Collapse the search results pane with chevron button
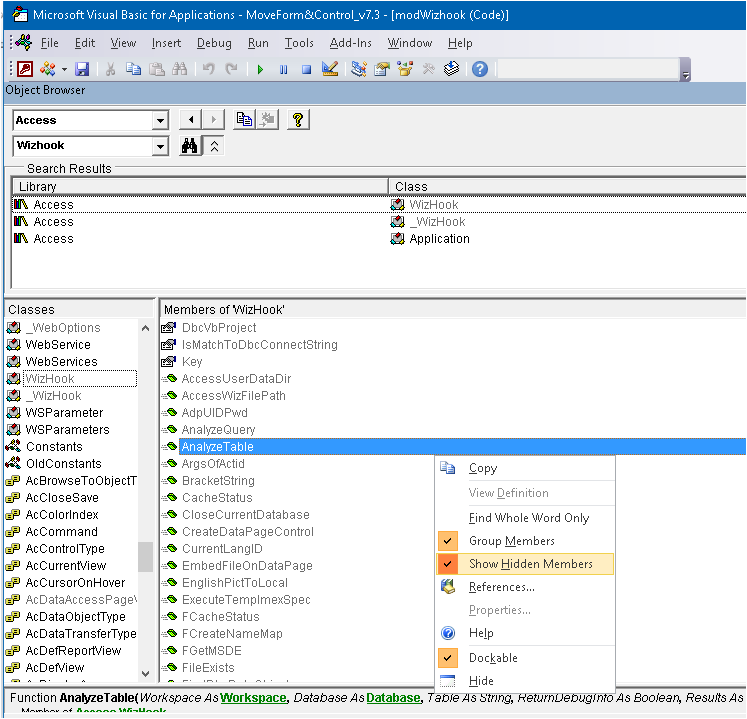 (x=214, y=146)
